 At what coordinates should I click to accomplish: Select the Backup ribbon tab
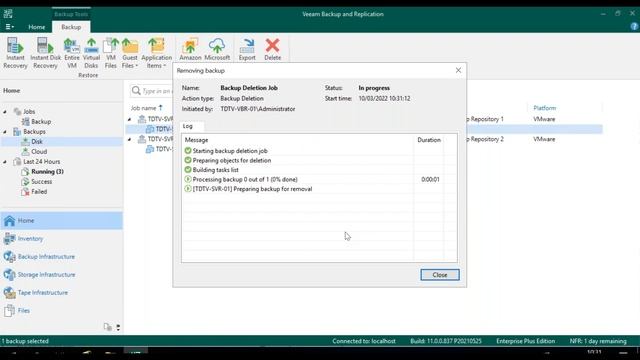coord(71,27)
